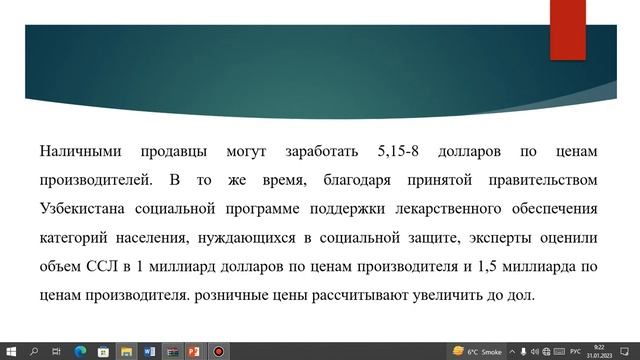Switch to PowerPoint on the taskbar
The image size is (640, 360).
pyautogui.click(x=194, y=351)
